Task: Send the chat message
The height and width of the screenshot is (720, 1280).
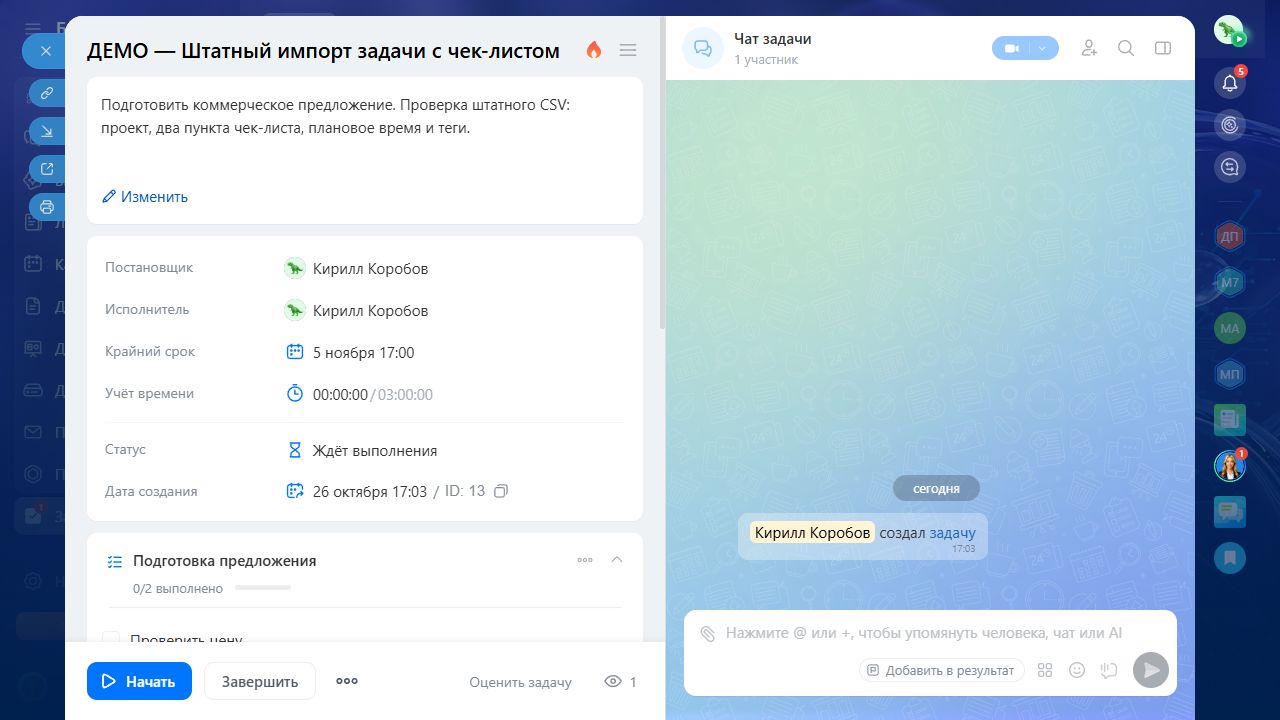Action: click(1151, 670)
